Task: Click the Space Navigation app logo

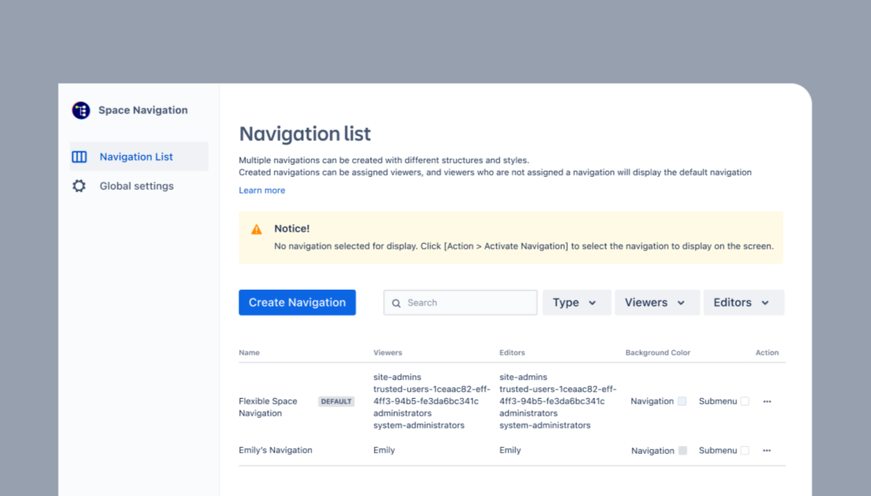Action: coord(81,110)
